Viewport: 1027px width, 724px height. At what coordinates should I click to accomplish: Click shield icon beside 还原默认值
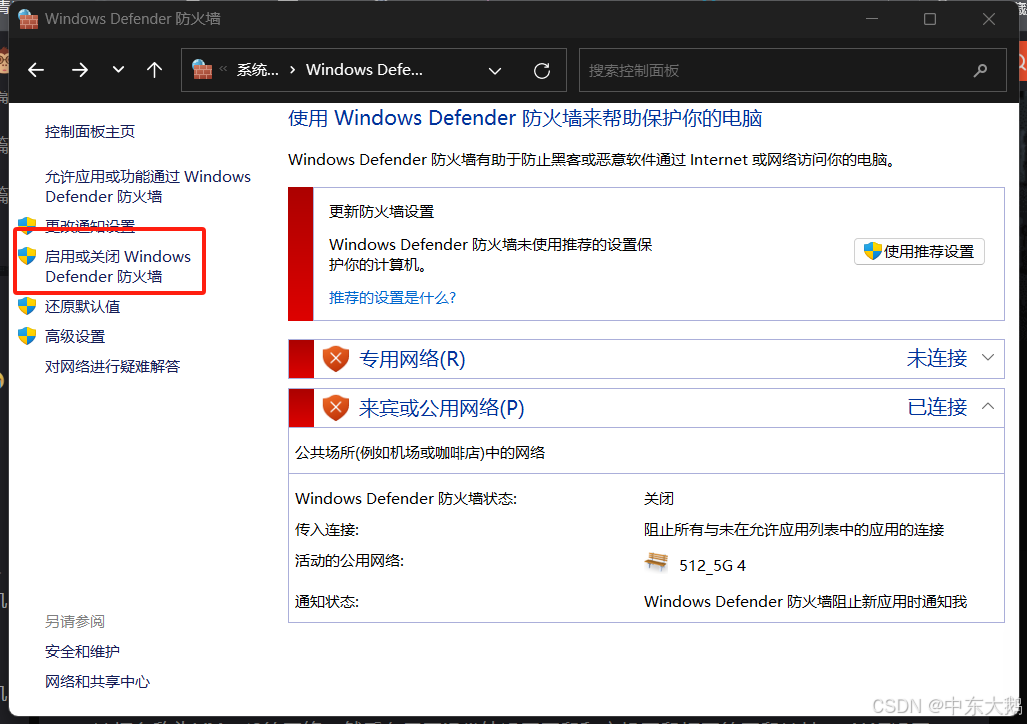click(27, 306)
